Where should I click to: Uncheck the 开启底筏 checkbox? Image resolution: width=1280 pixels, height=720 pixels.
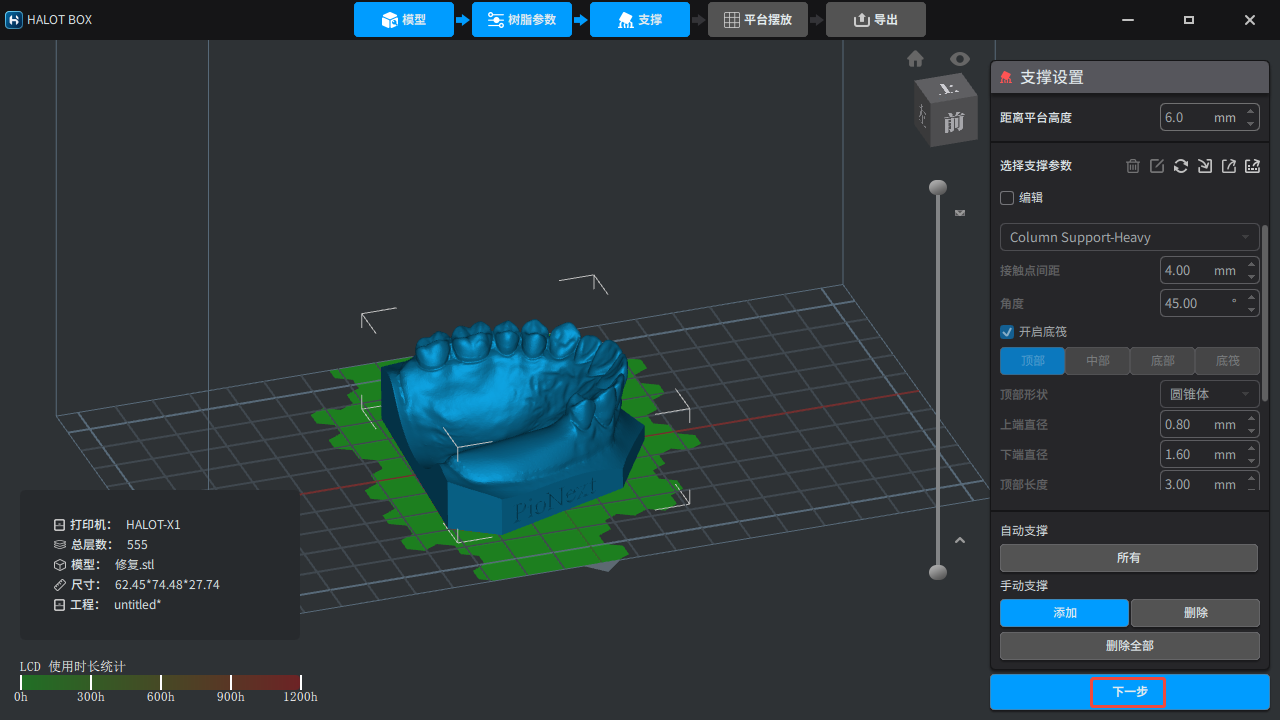pyautogui.click(x=1007, y=332)
